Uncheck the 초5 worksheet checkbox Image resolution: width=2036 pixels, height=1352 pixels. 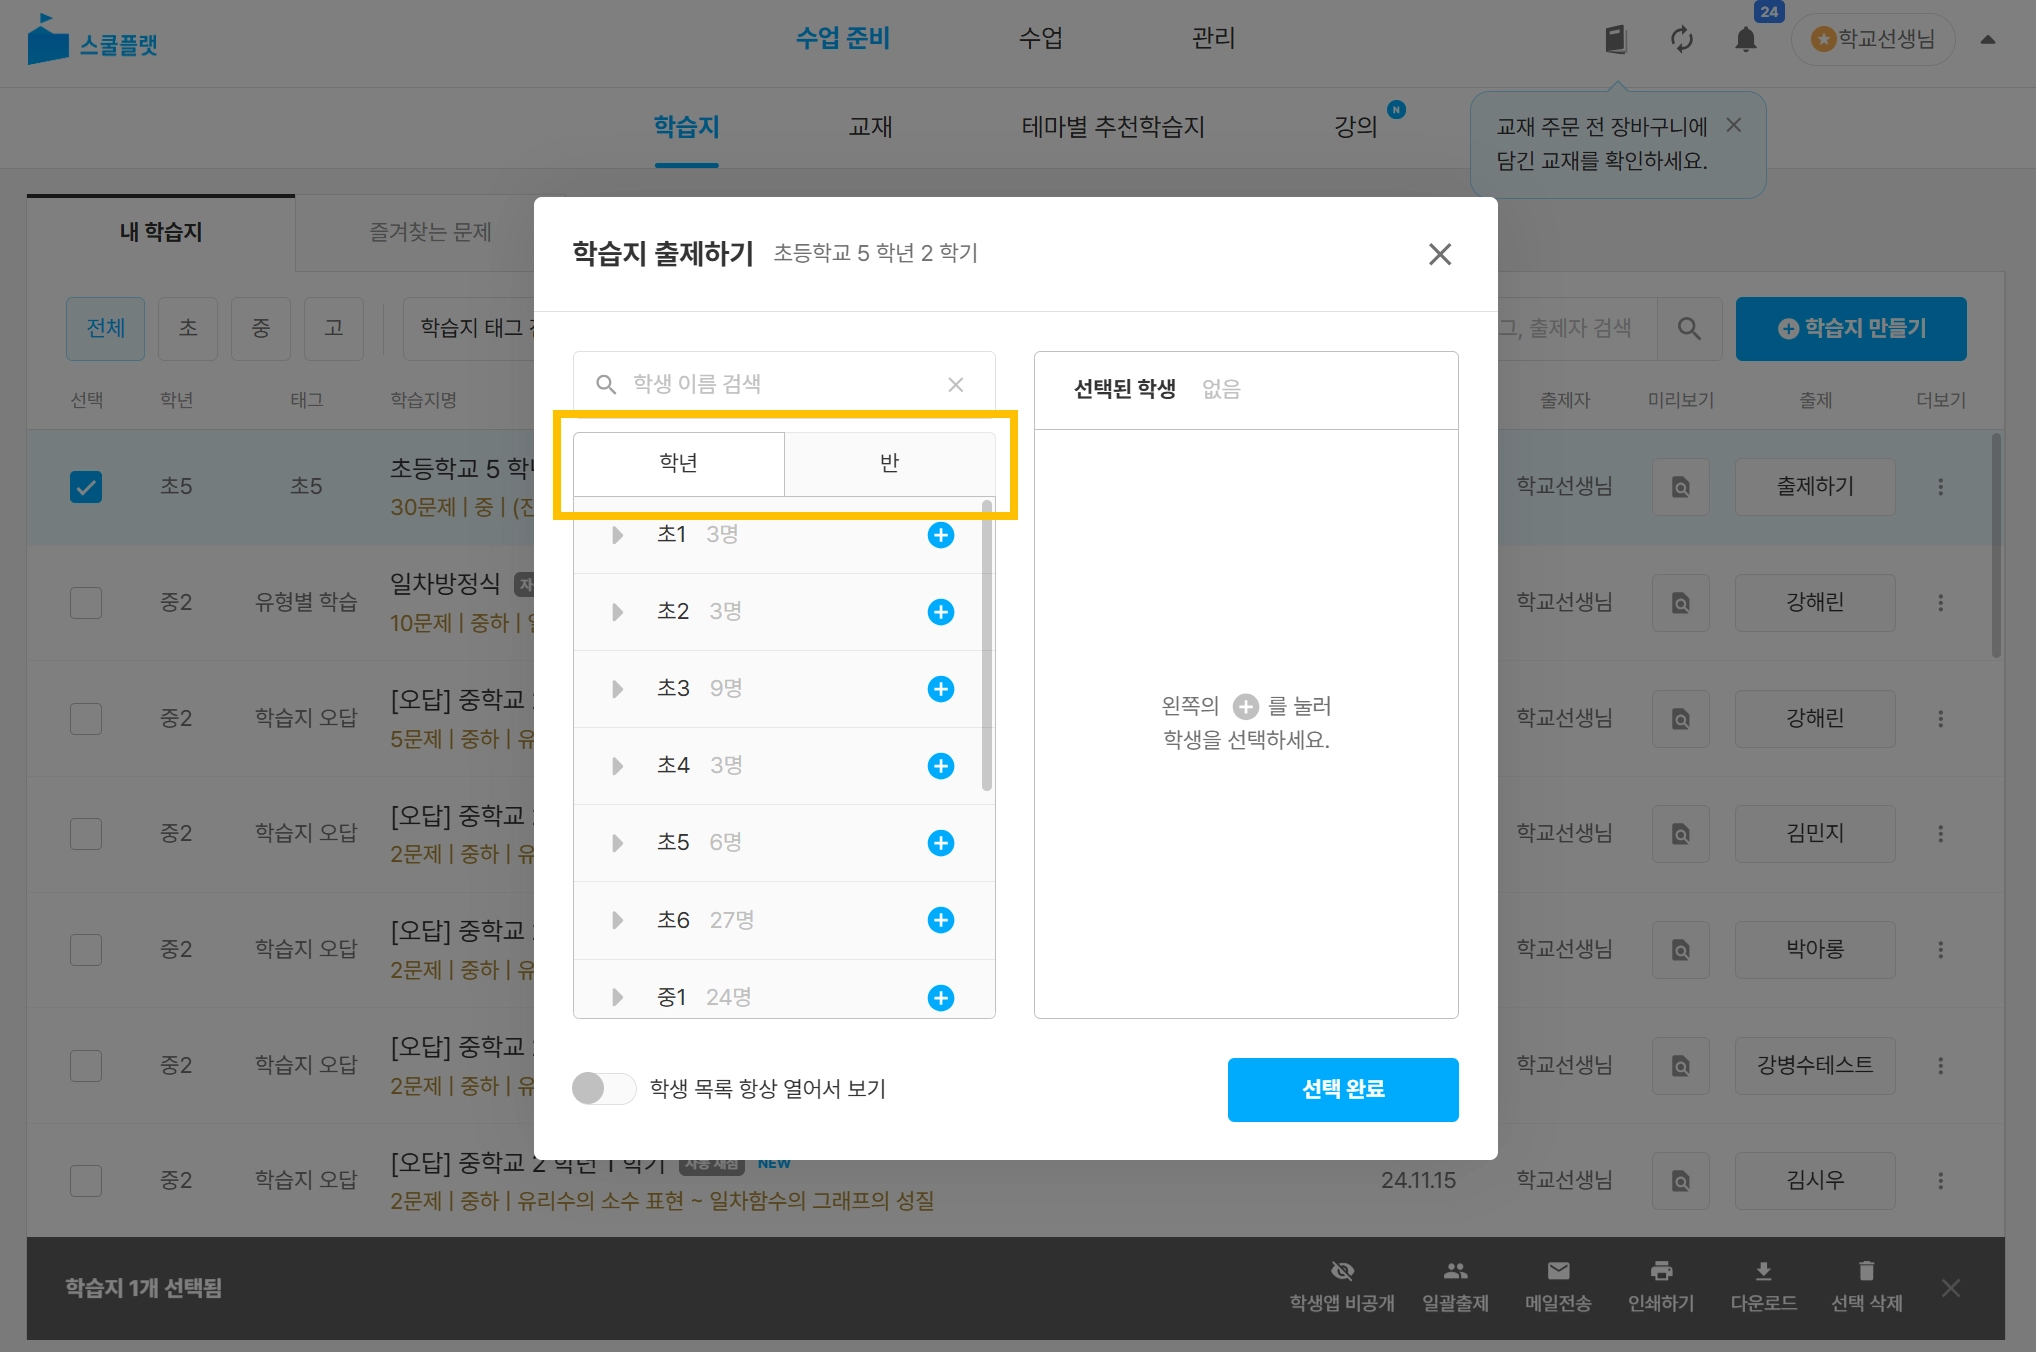tap(86, 487)
